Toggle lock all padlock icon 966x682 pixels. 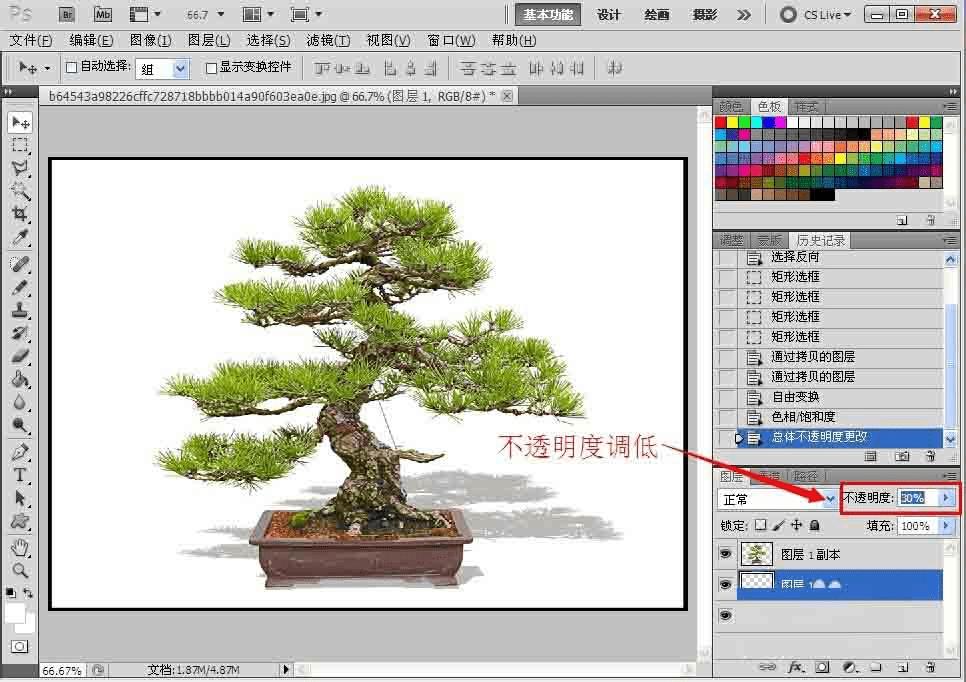(x=814, y=525)
